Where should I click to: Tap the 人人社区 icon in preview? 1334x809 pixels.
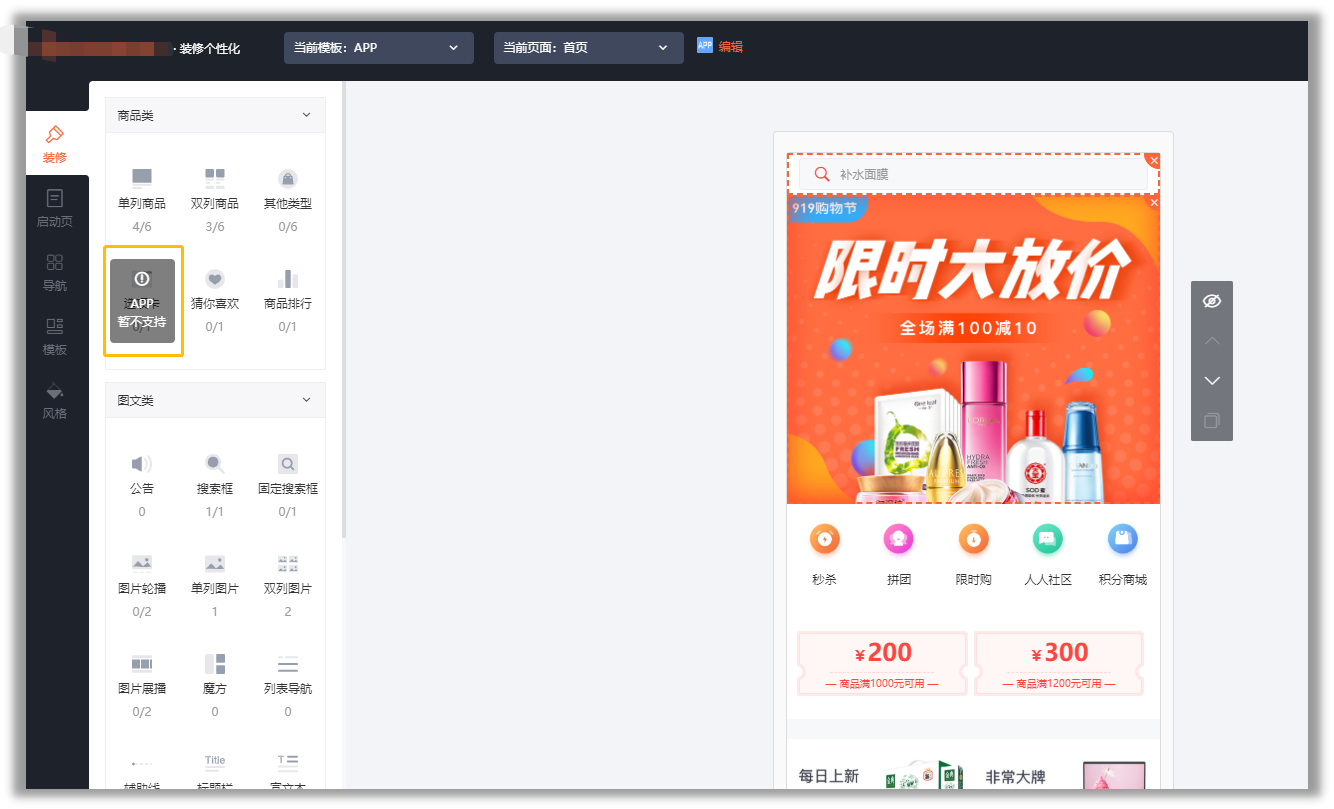coord(1048,539)
